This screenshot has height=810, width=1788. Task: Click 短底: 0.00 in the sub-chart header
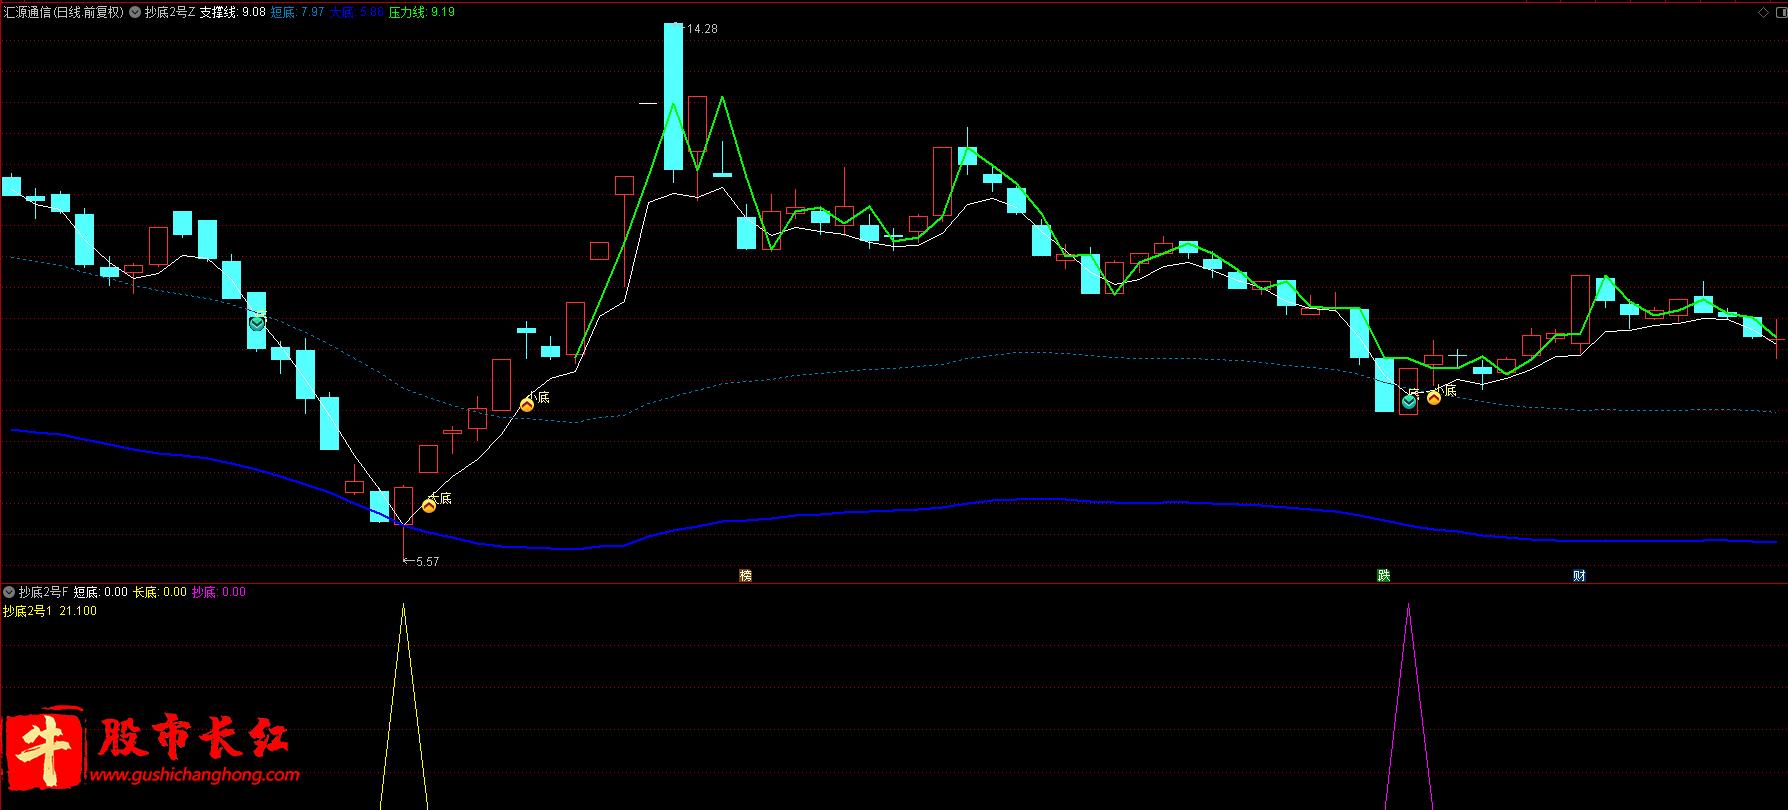[x=101, y=592]
